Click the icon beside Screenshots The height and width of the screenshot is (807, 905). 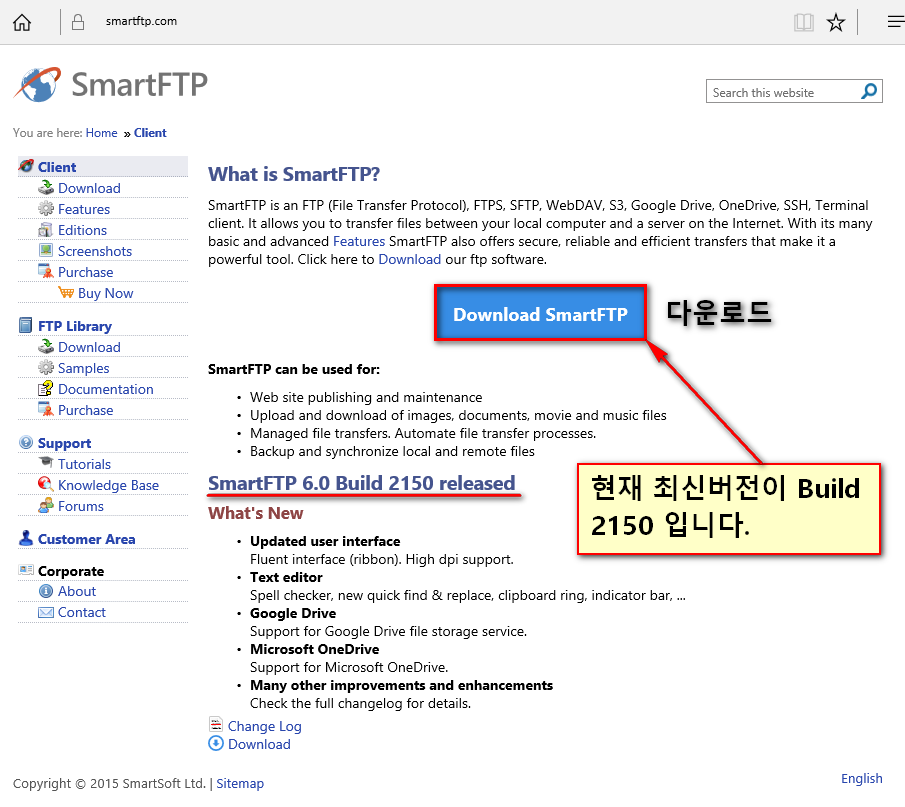pos(46,251)
